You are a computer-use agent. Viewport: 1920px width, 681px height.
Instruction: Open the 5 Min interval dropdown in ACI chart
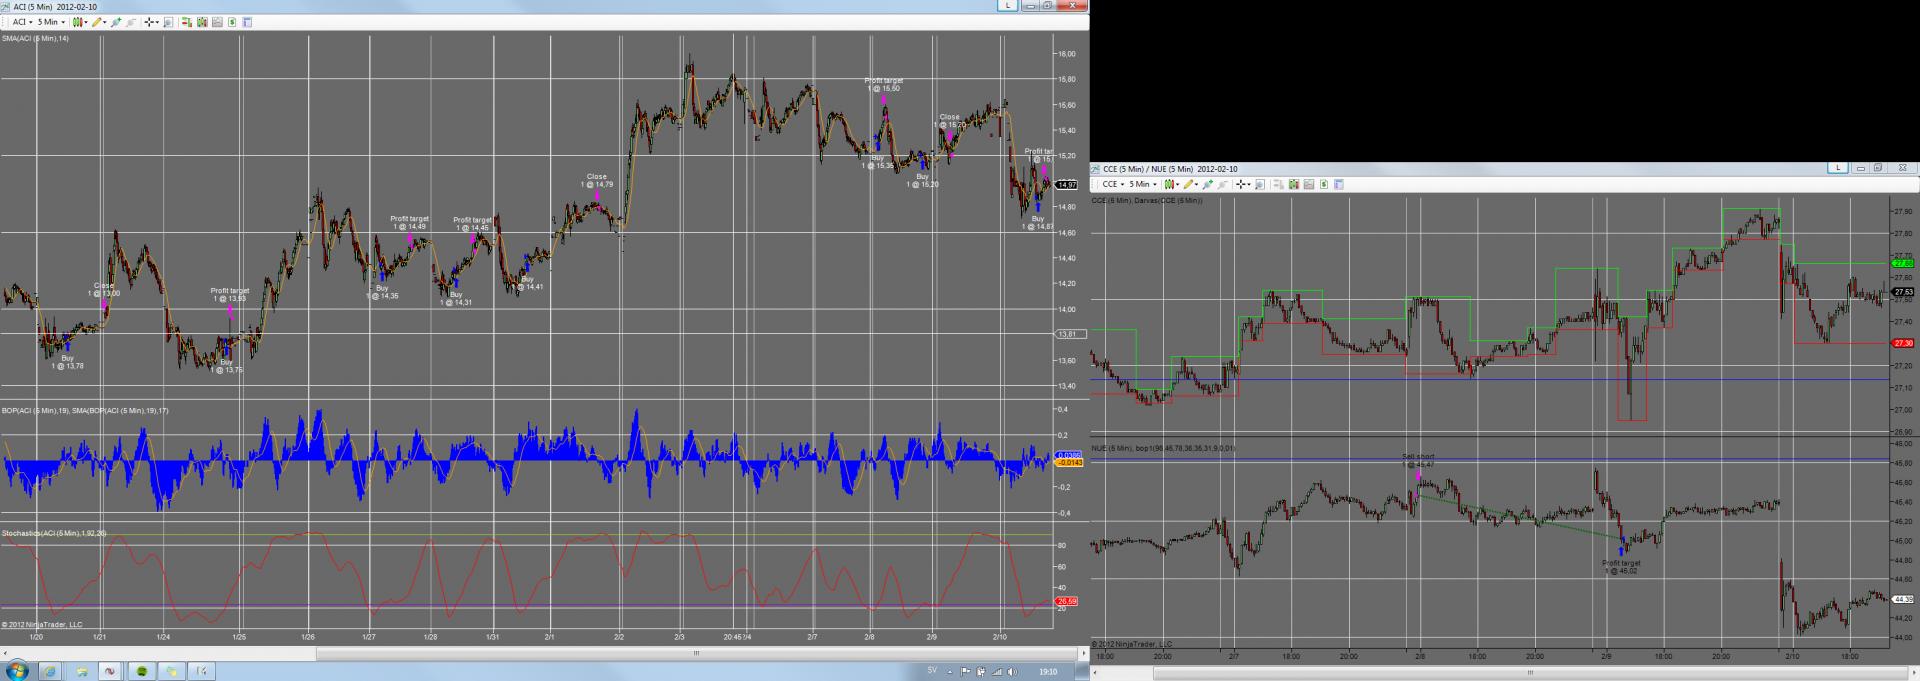pos(51,22)
